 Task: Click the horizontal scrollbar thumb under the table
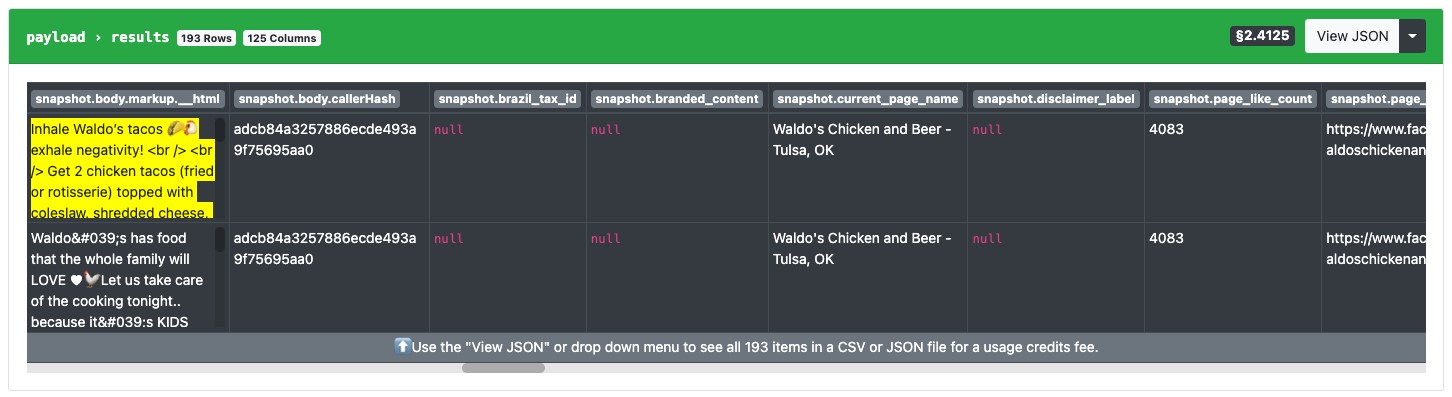tap(503, 368)
